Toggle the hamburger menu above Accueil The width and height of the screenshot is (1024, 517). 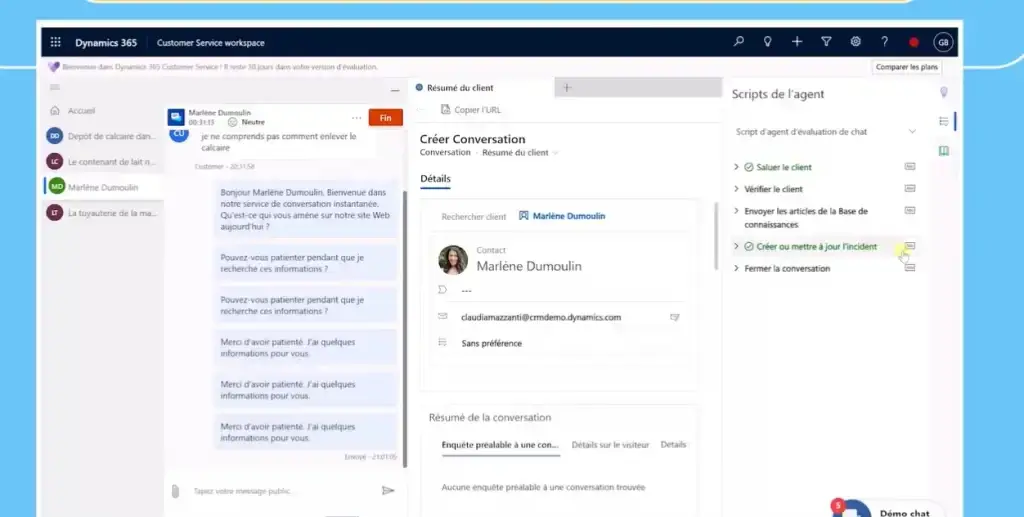pyautogui.click(x=55, y=87)
